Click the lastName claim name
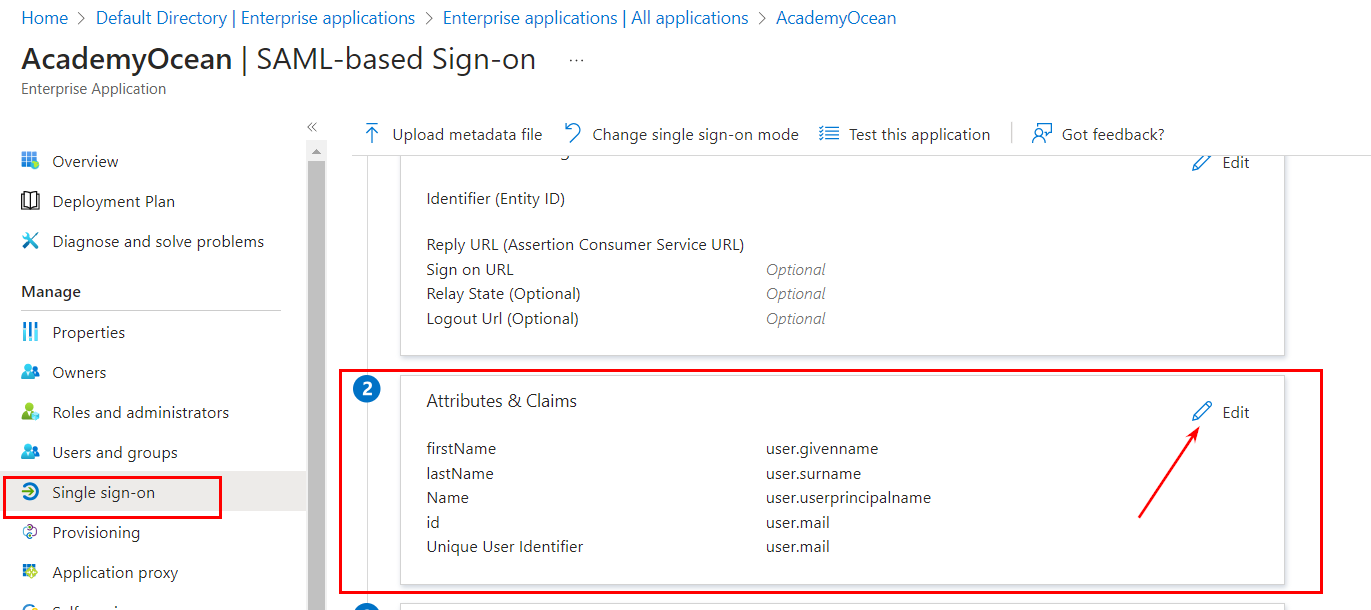 [x=460, y=473]
